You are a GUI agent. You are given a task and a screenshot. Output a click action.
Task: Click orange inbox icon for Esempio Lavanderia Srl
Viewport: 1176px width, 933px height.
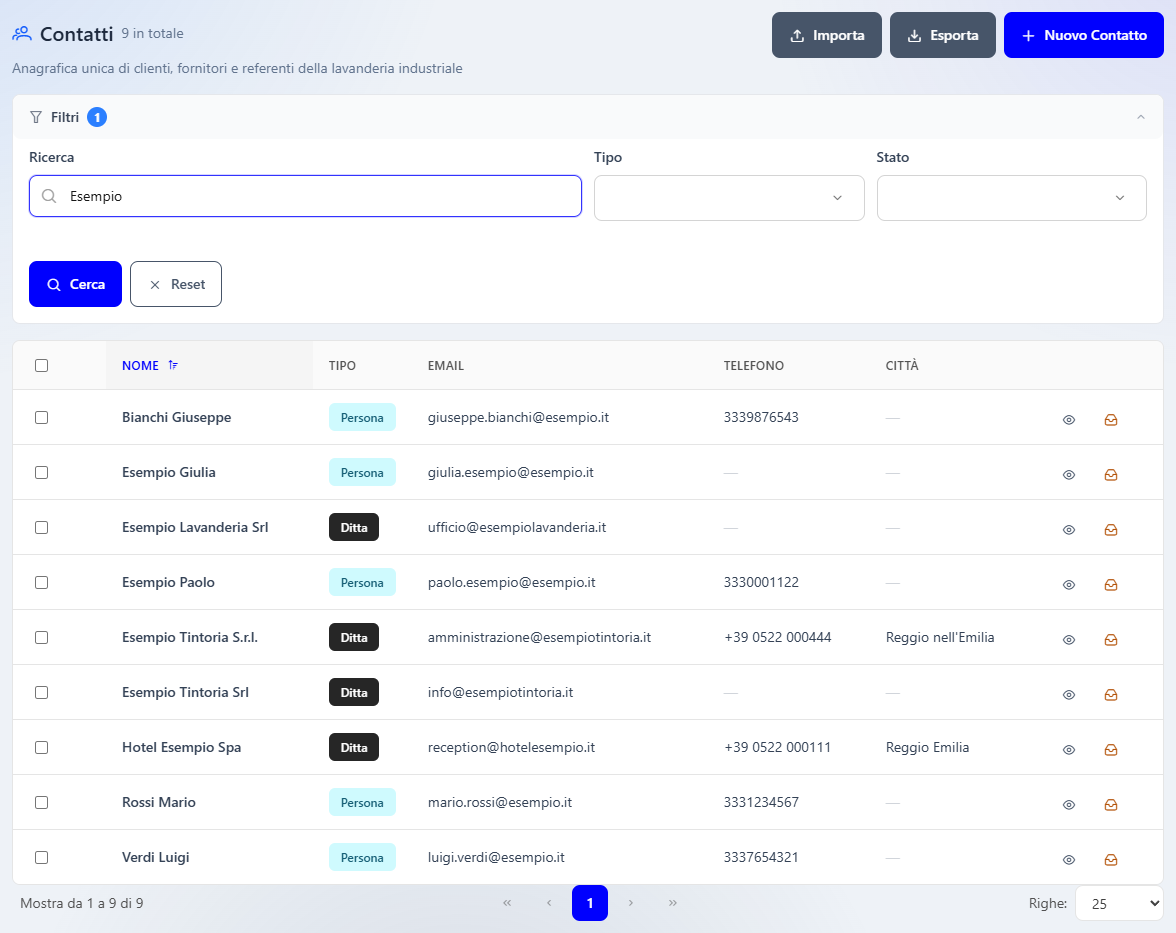point(1111,530)
